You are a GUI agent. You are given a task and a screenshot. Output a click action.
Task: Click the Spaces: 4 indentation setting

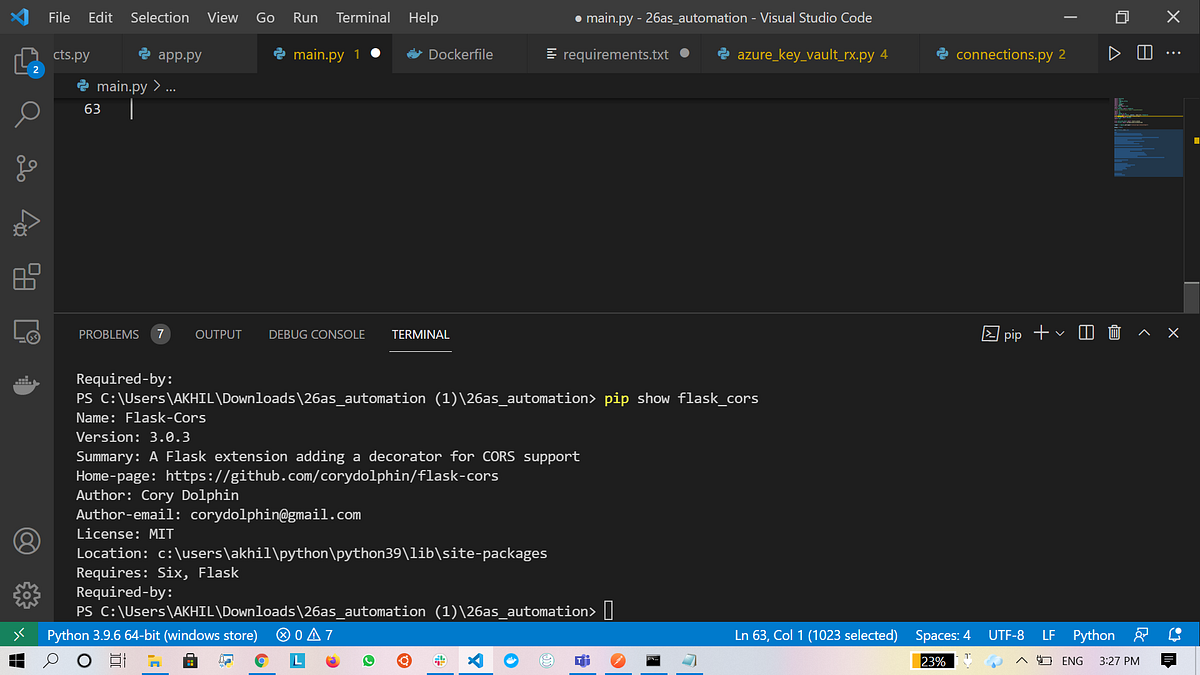click(x=941, y=634)
